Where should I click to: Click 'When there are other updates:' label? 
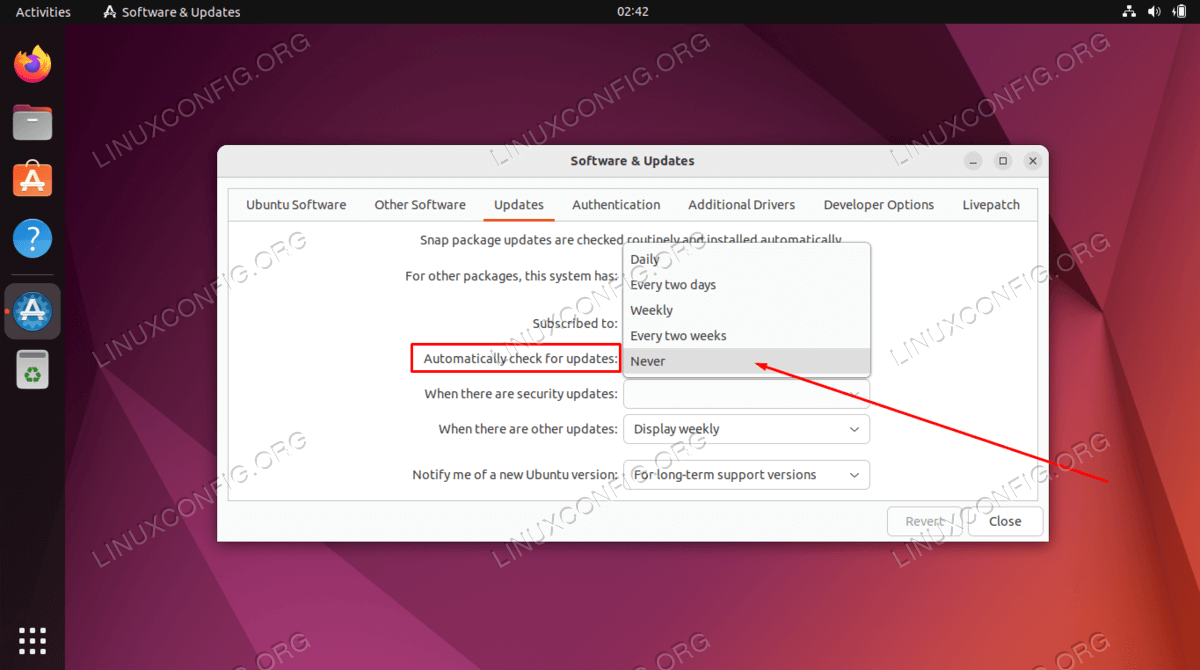[528, 429]
